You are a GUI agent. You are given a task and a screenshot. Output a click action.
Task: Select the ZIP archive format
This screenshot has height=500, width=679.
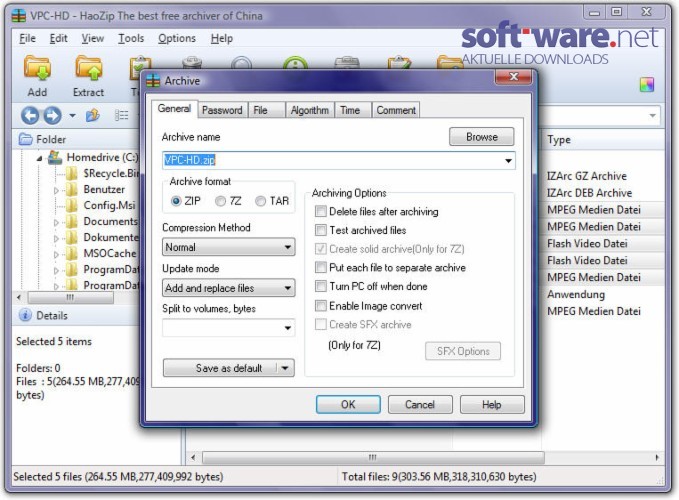pos(176,201)
